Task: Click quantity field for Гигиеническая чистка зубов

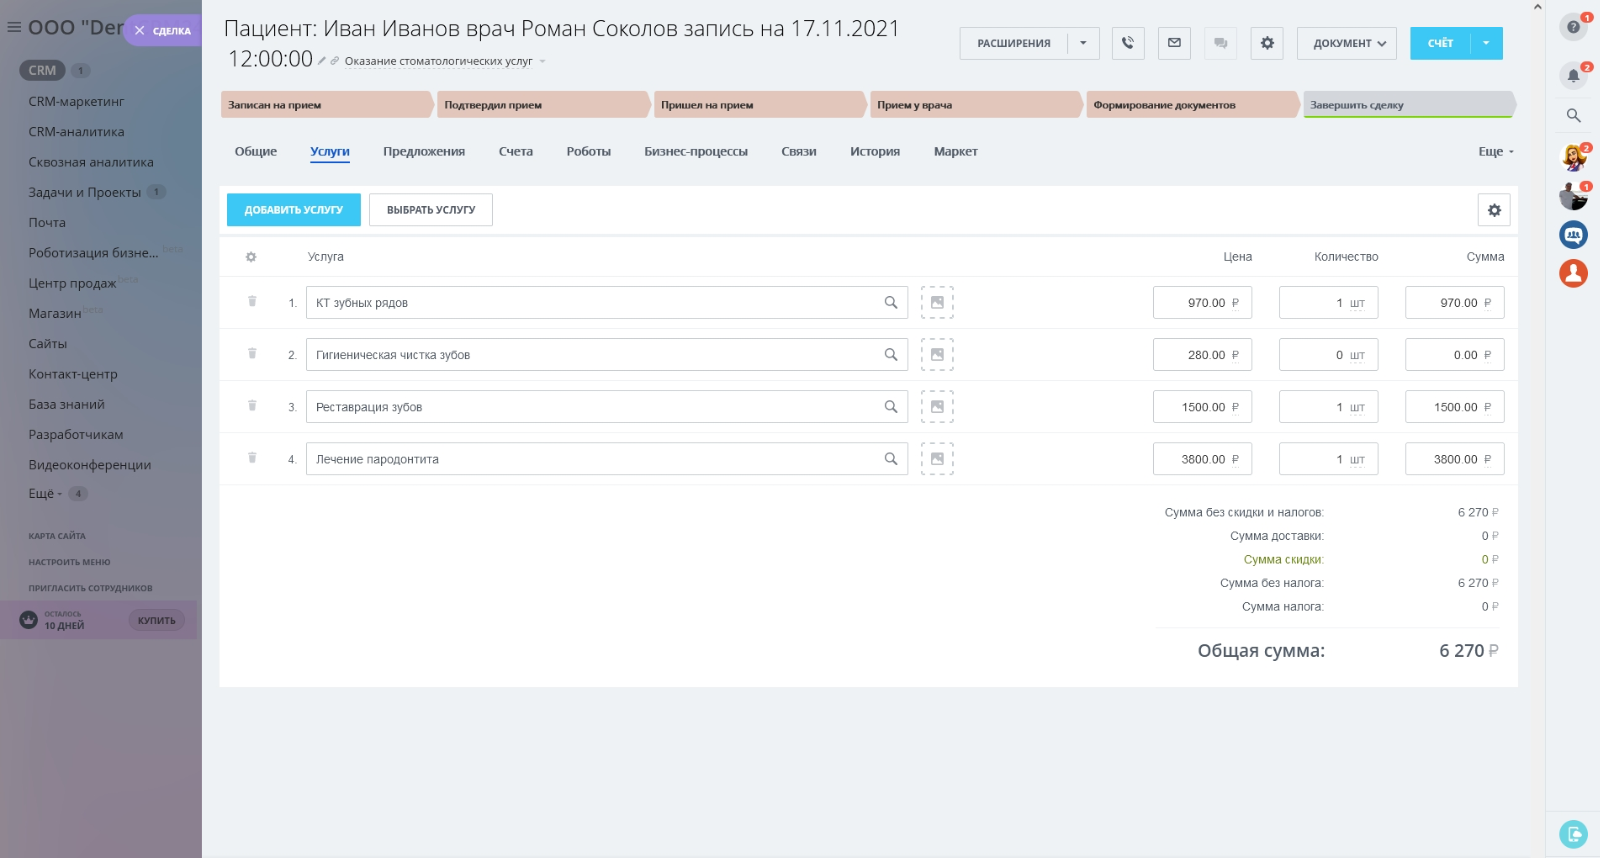Action: click(x=1328, y=355)
